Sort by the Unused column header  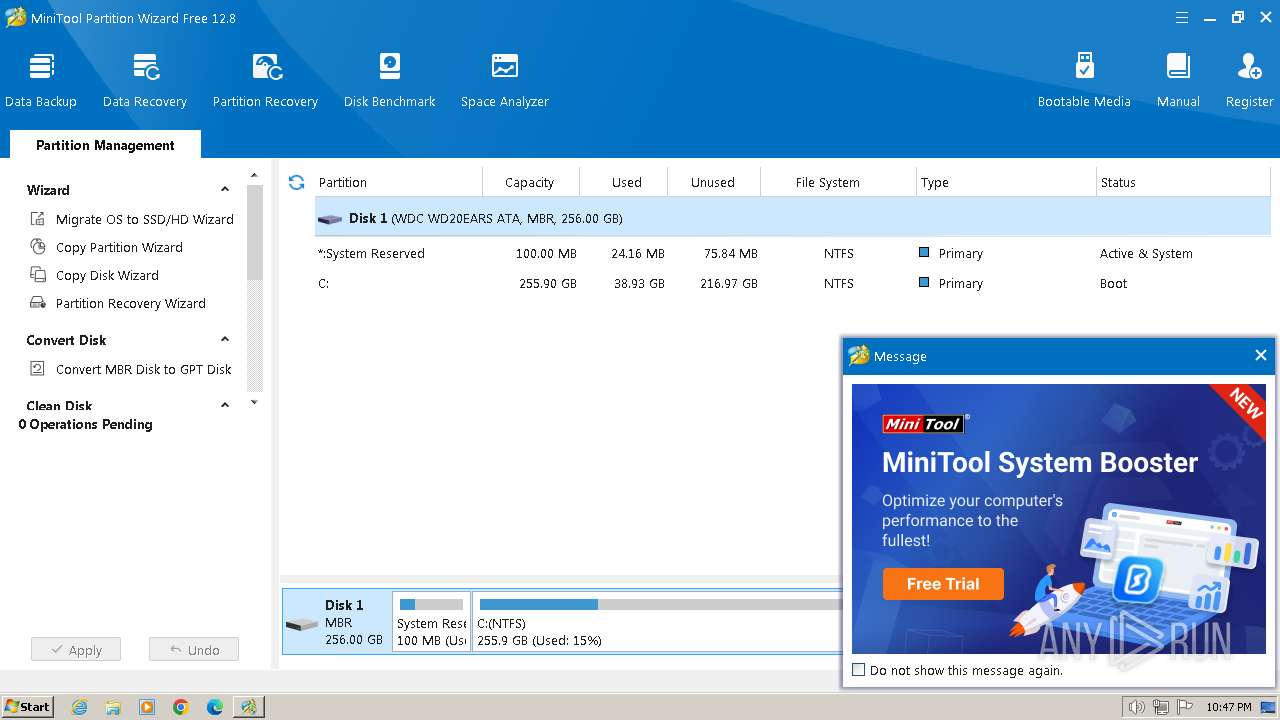pyautogui.click(x=716, y=182)
